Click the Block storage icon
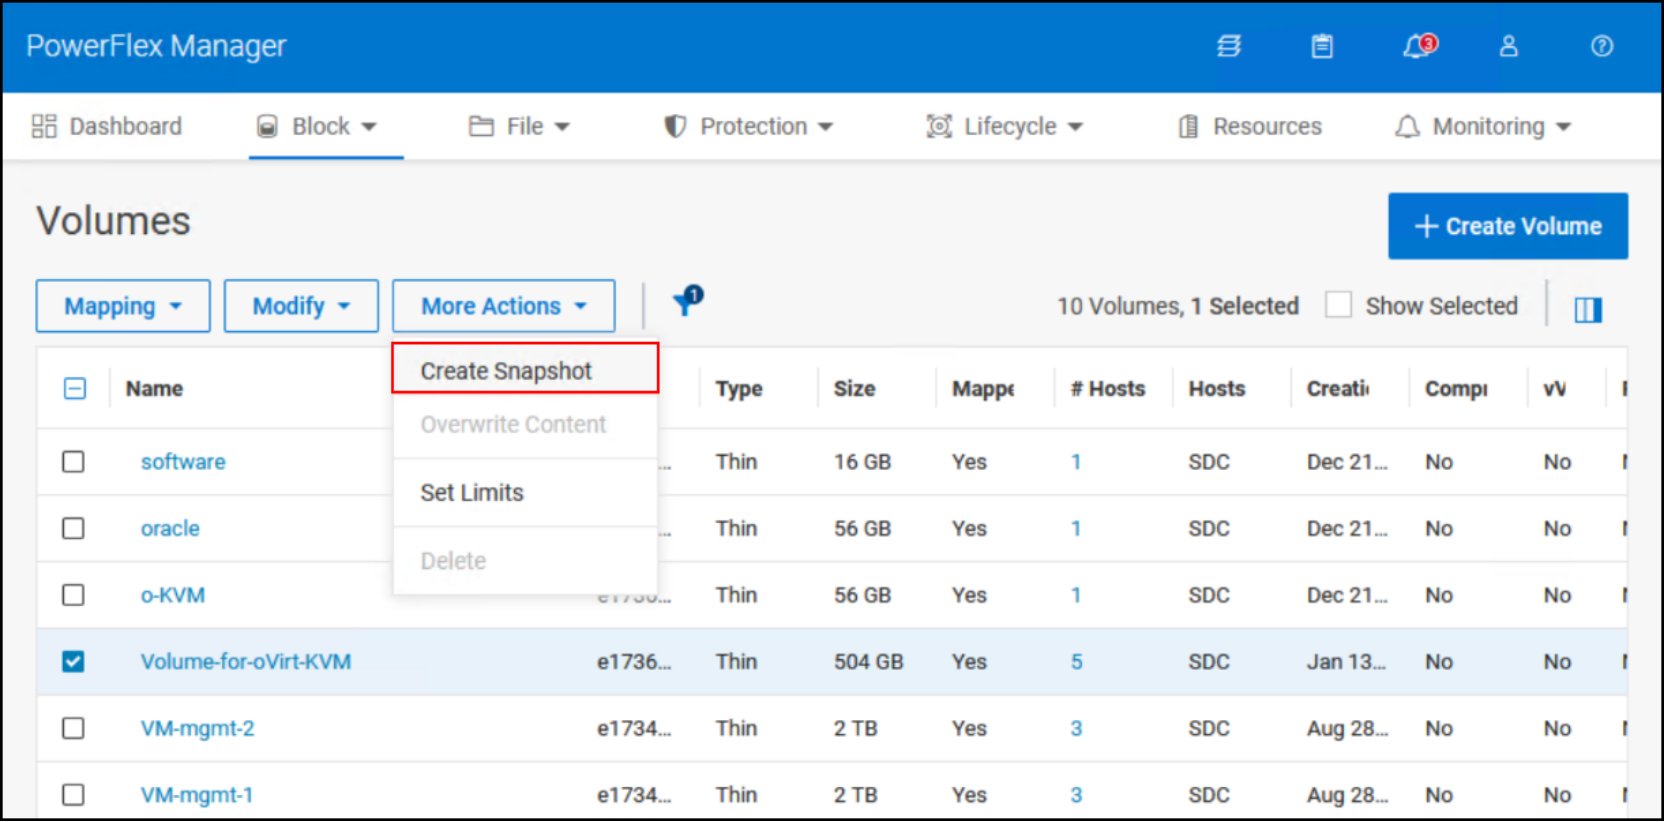The width and height of the screenshot is (1664, 822). (x=267, y=126)
